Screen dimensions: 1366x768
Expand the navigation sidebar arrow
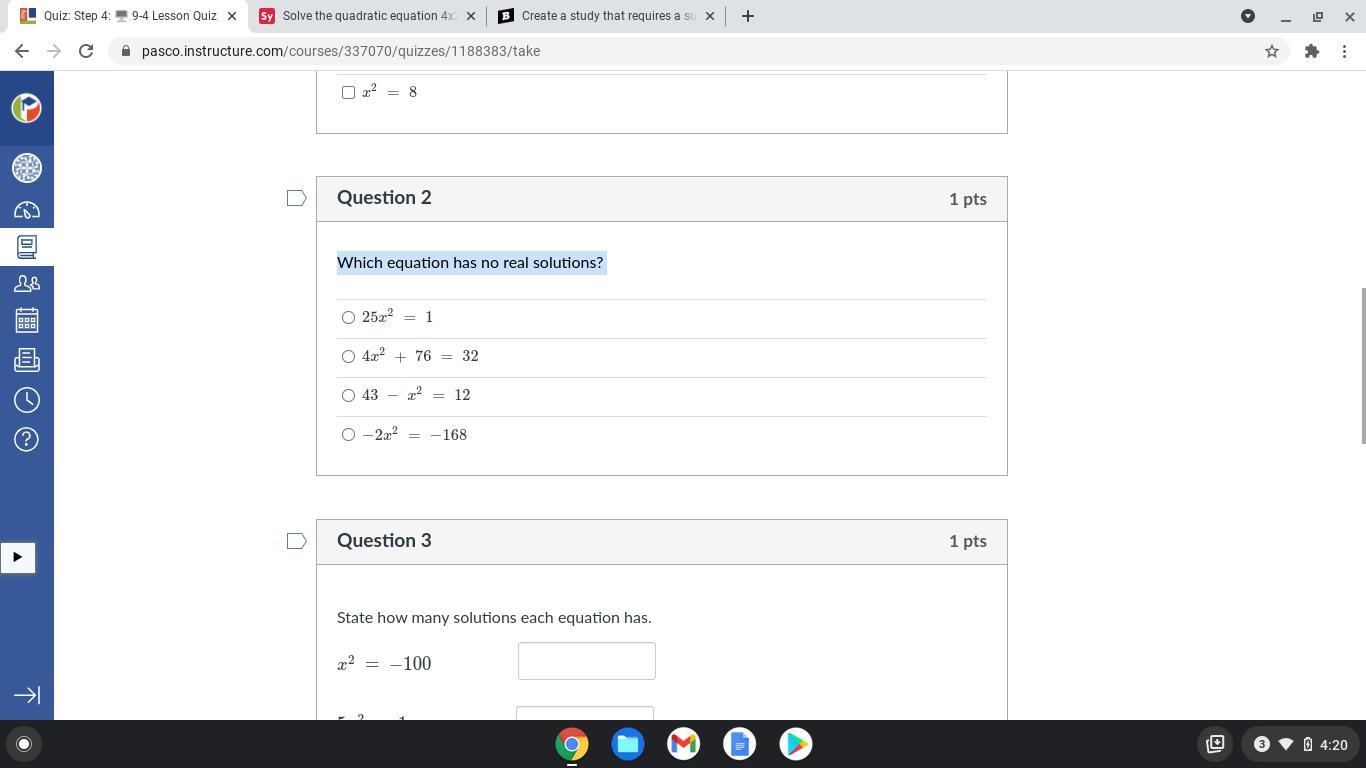(x=27, y=695)
